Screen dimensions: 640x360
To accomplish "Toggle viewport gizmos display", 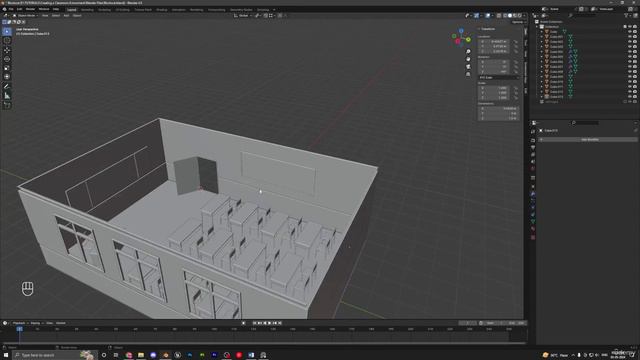I will (x=476, y=16).
